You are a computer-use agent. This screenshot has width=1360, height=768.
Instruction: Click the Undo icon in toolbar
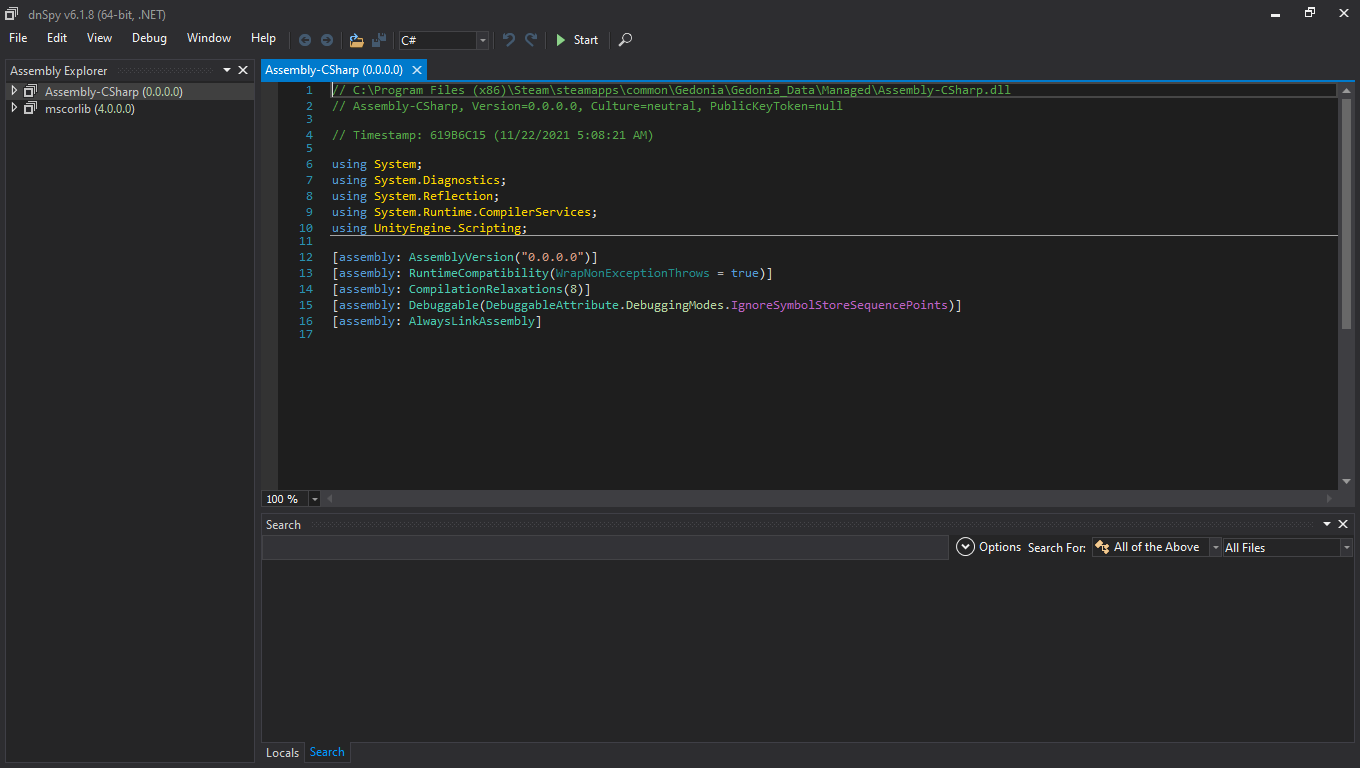pos(509,40)
